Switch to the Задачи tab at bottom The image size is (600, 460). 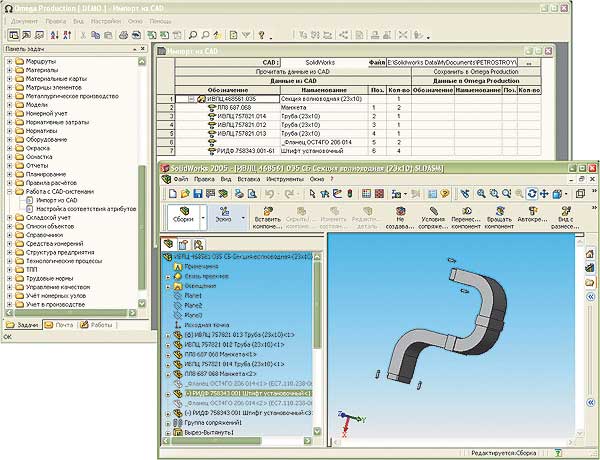point(23,325)
